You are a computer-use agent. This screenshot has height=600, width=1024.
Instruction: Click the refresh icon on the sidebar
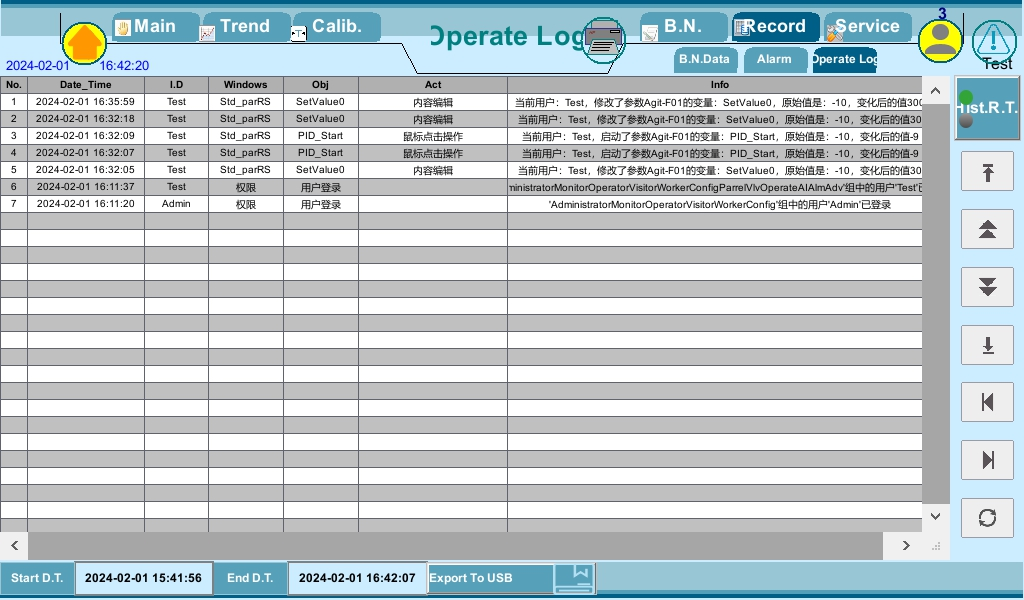coord(987,518)
